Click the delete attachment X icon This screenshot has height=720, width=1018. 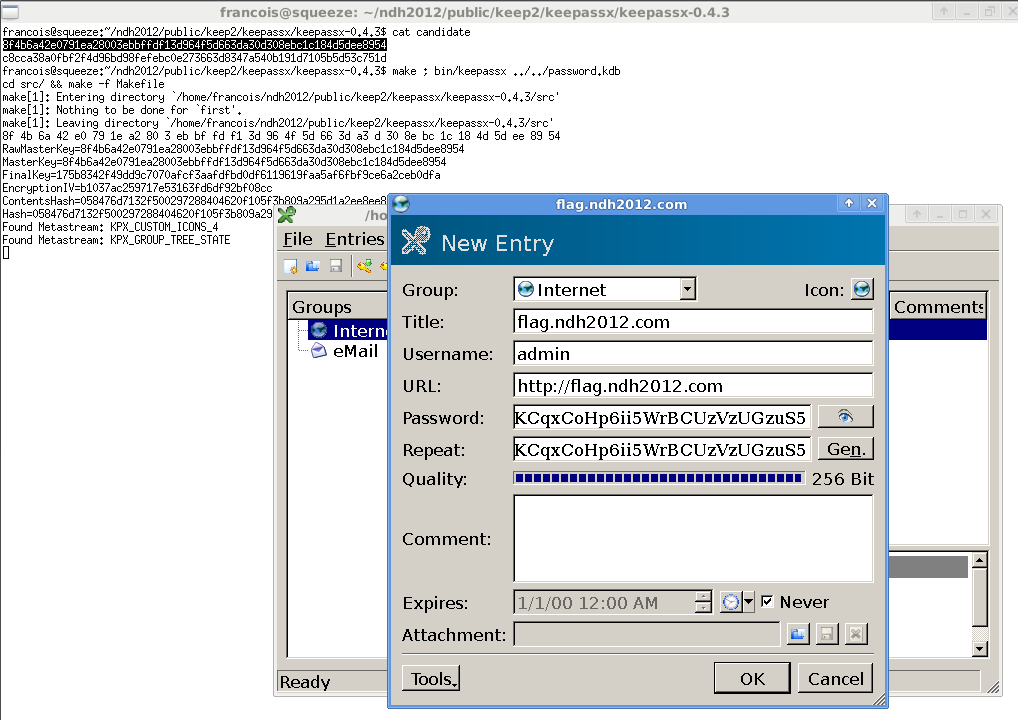856,634
